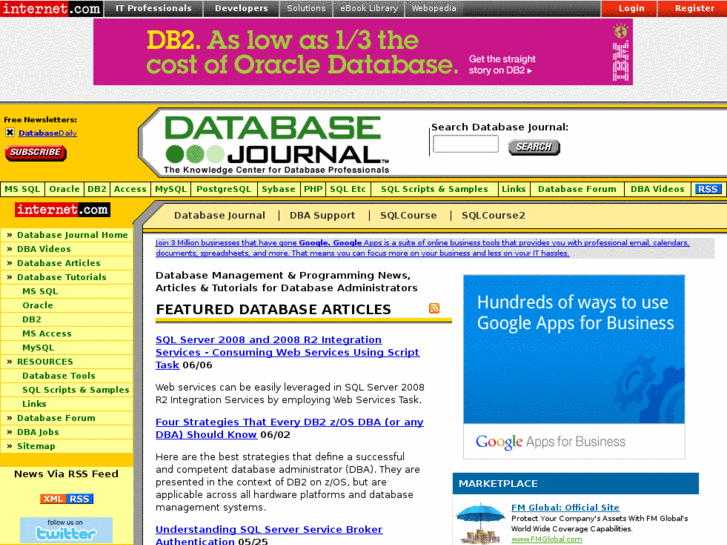The height and width of the screenshot is (545, 727).
Task: Click the Database Journal sub-navigation link
Action: [x=220, y=215]
